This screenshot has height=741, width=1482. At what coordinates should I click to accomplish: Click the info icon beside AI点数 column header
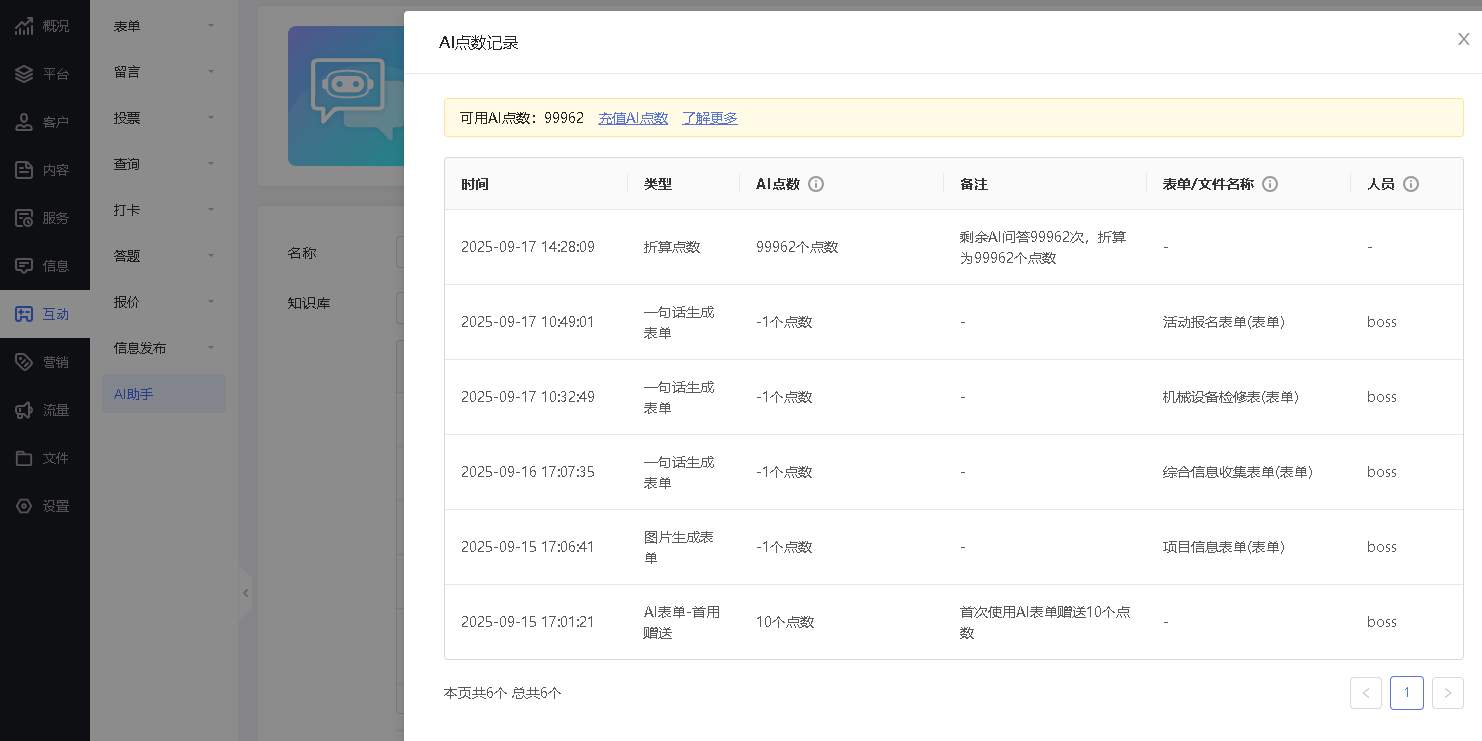[x=816, y=184]
